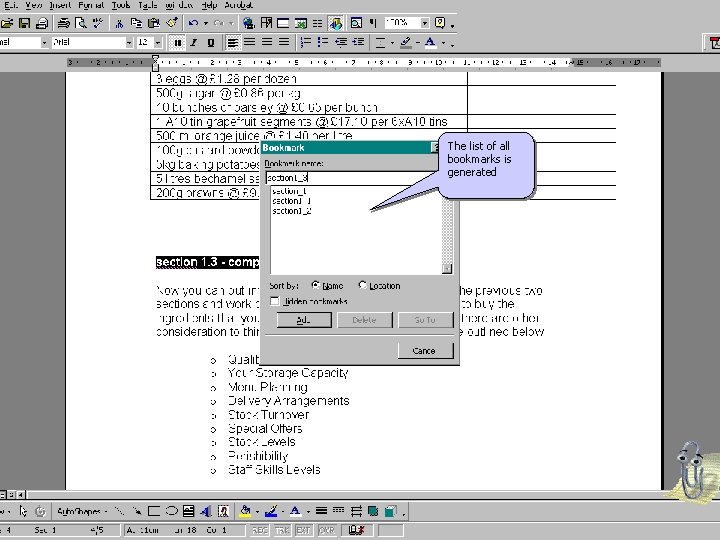
Task: Open Print Preview from the toolbar
Action: click(80, 22)
